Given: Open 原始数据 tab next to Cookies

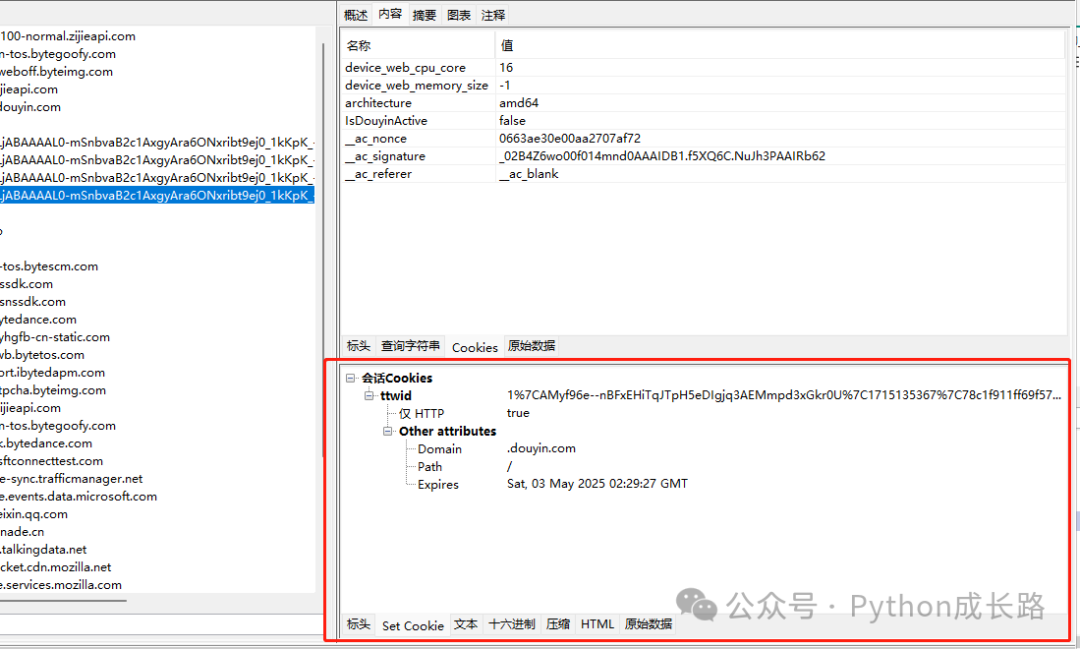Looking at the screenshot, I should pos(532,346).
